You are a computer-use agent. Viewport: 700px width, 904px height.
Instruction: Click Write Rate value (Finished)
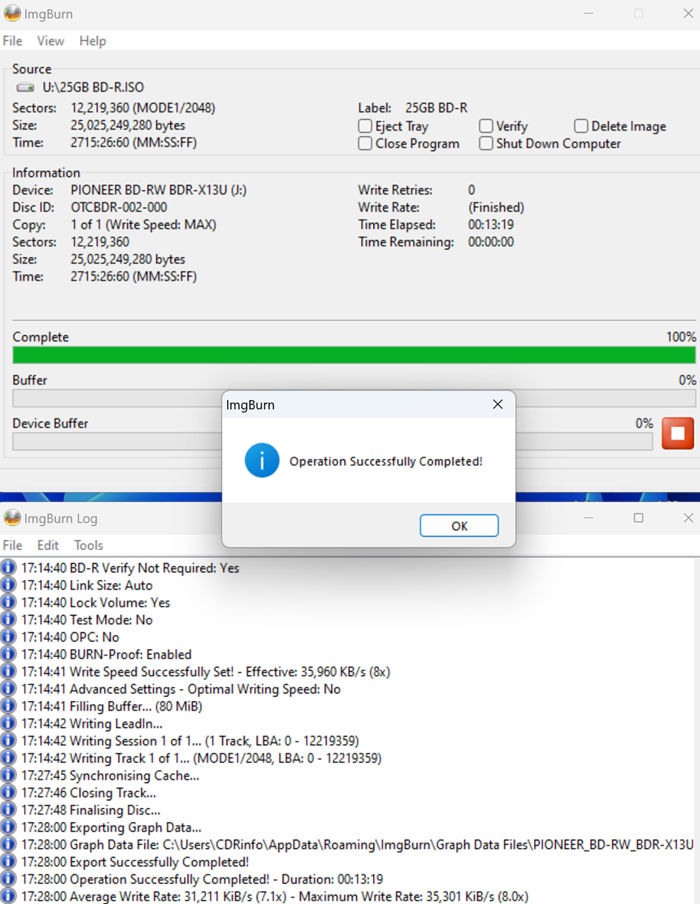click(x=496, y=207)
